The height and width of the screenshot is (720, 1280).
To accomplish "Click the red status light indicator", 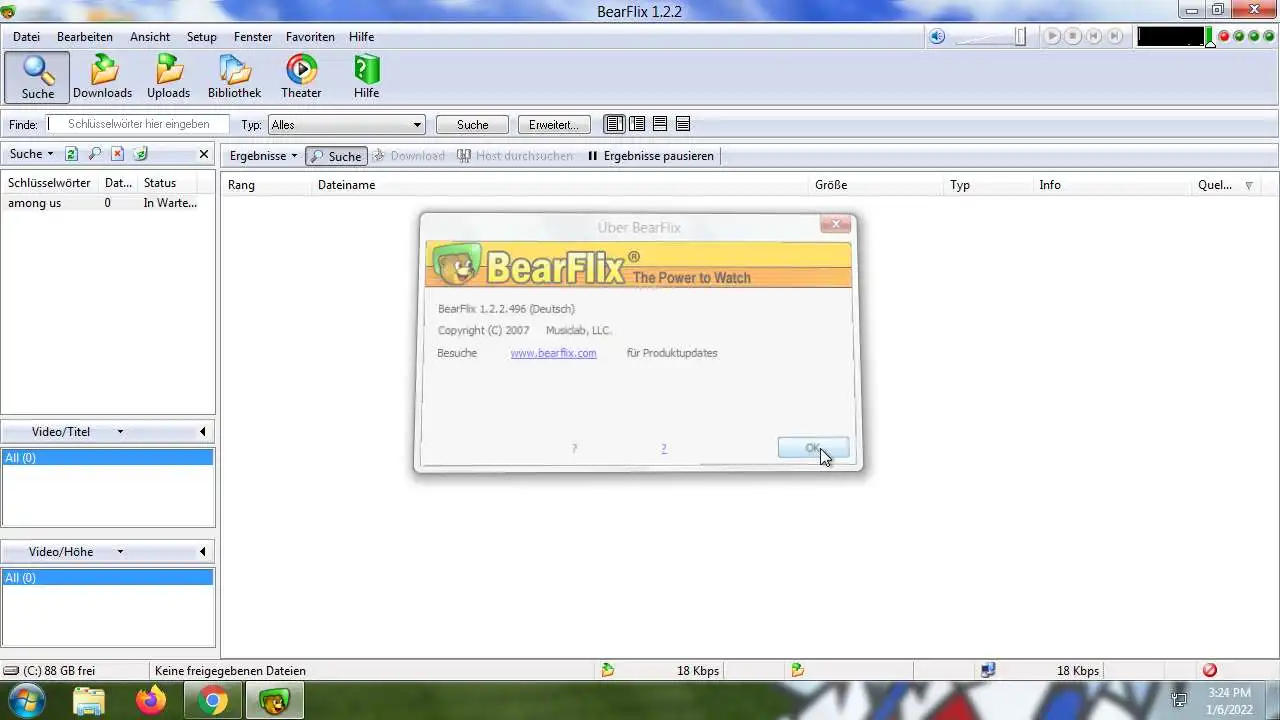I will coord(1224,37).
